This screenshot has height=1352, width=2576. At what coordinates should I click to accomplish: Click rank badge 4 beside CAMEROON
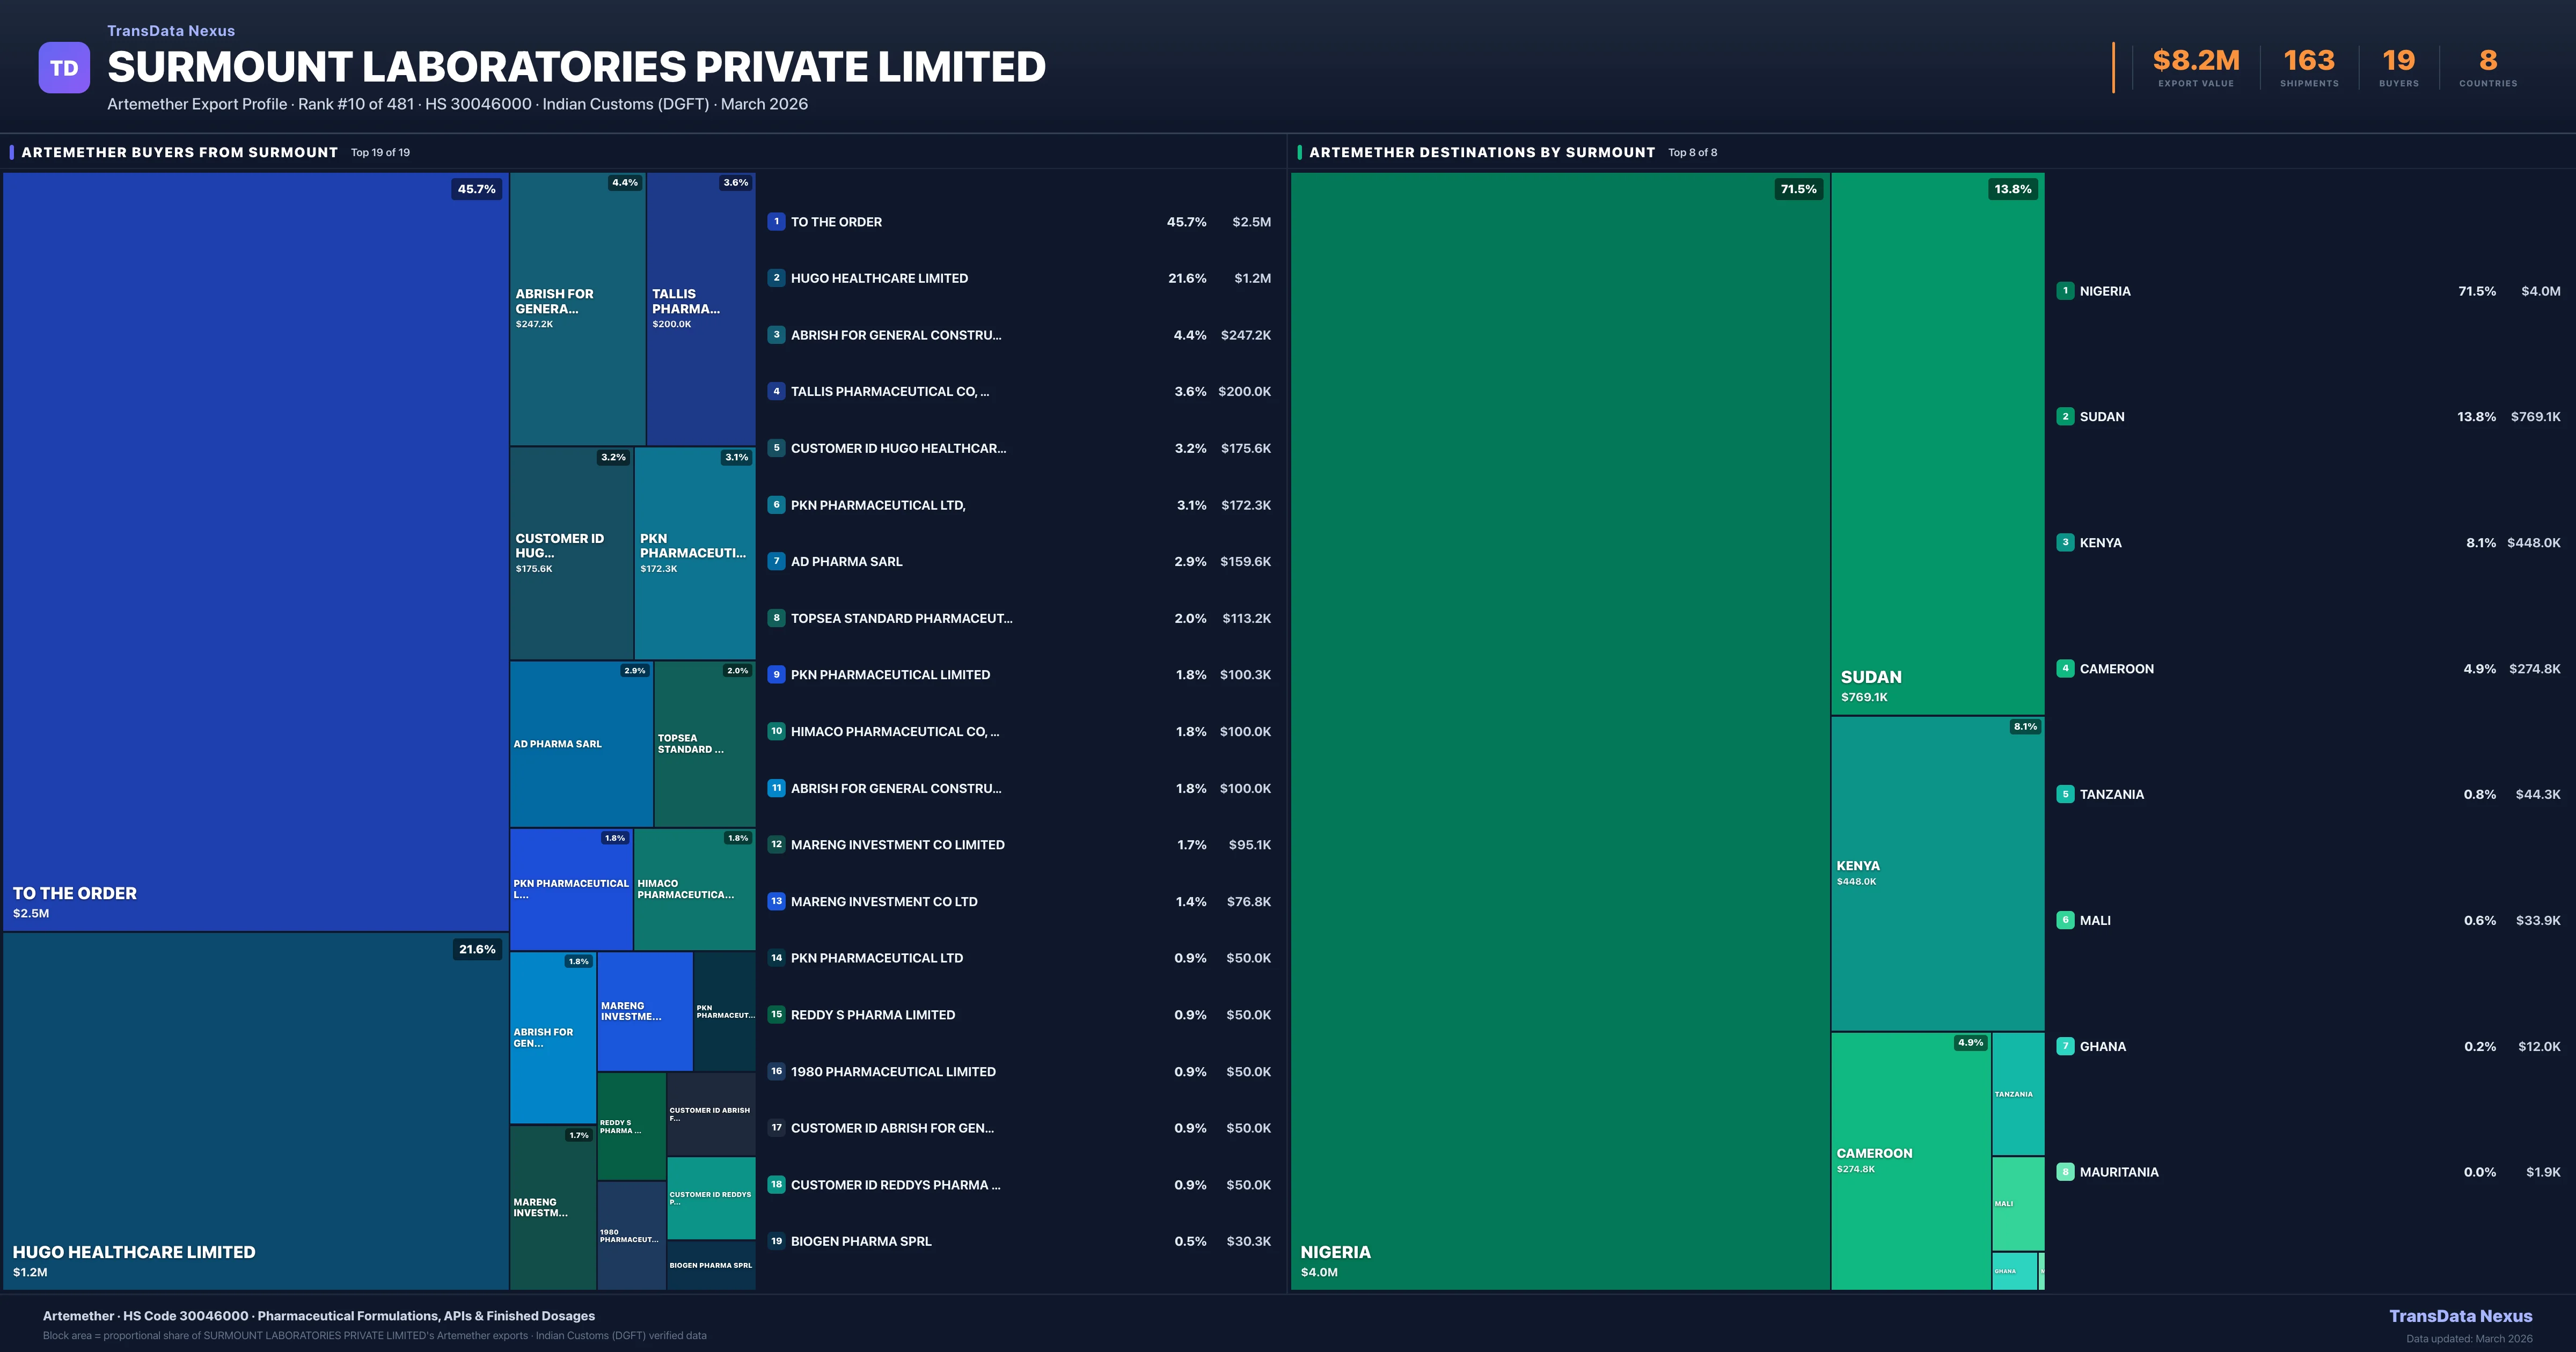click(2065, 669)
